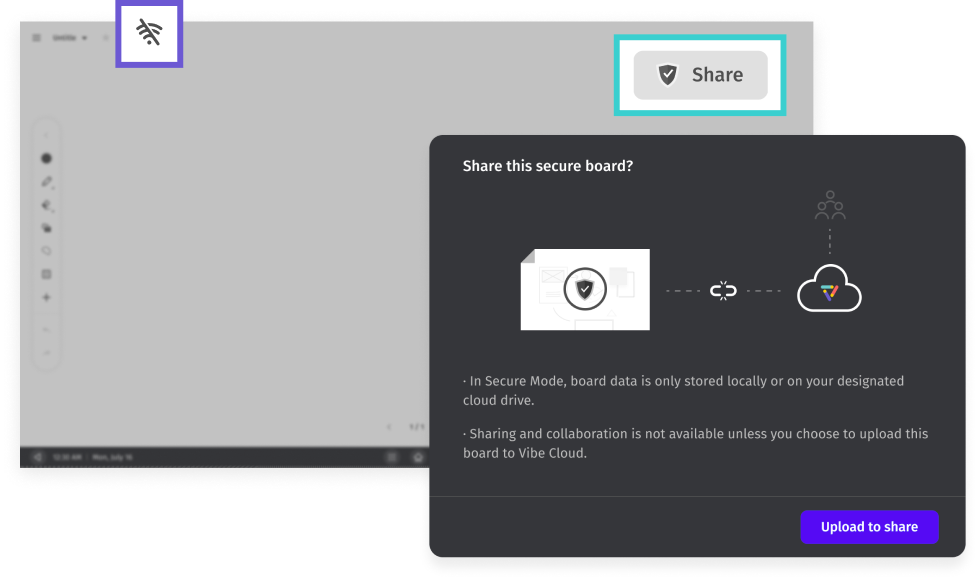
Task: Select the Eraser tool in left toolbar
Action: tap(46, 205)
